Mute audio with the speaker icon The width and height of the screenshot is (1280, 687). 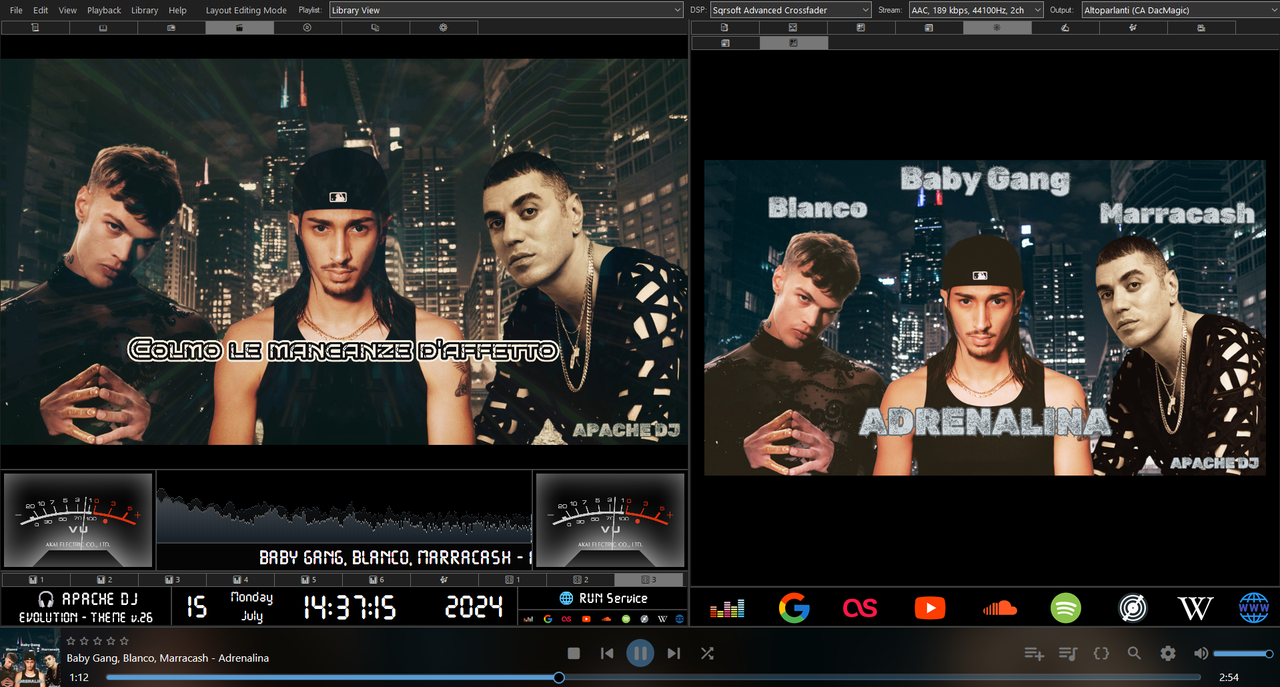coord(1201,653)
